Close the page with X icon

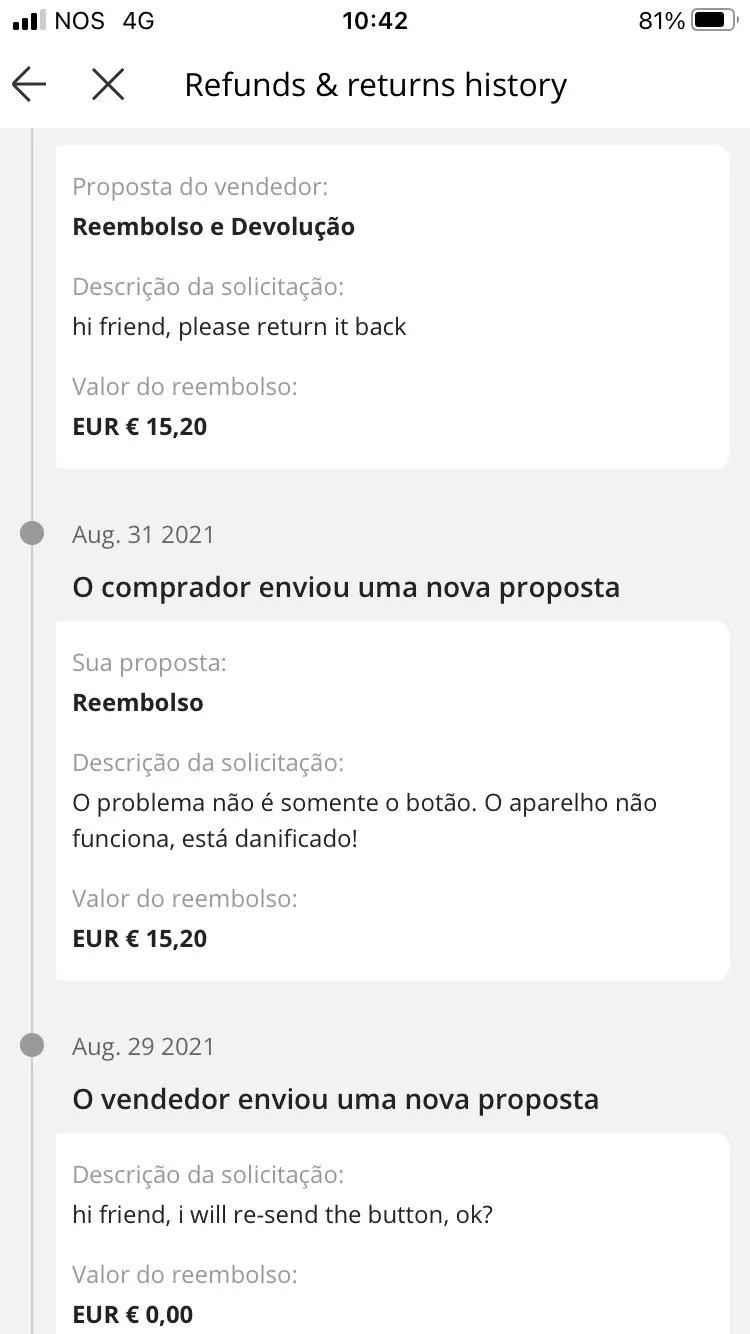pyautogui.click(x=108, y=85)
